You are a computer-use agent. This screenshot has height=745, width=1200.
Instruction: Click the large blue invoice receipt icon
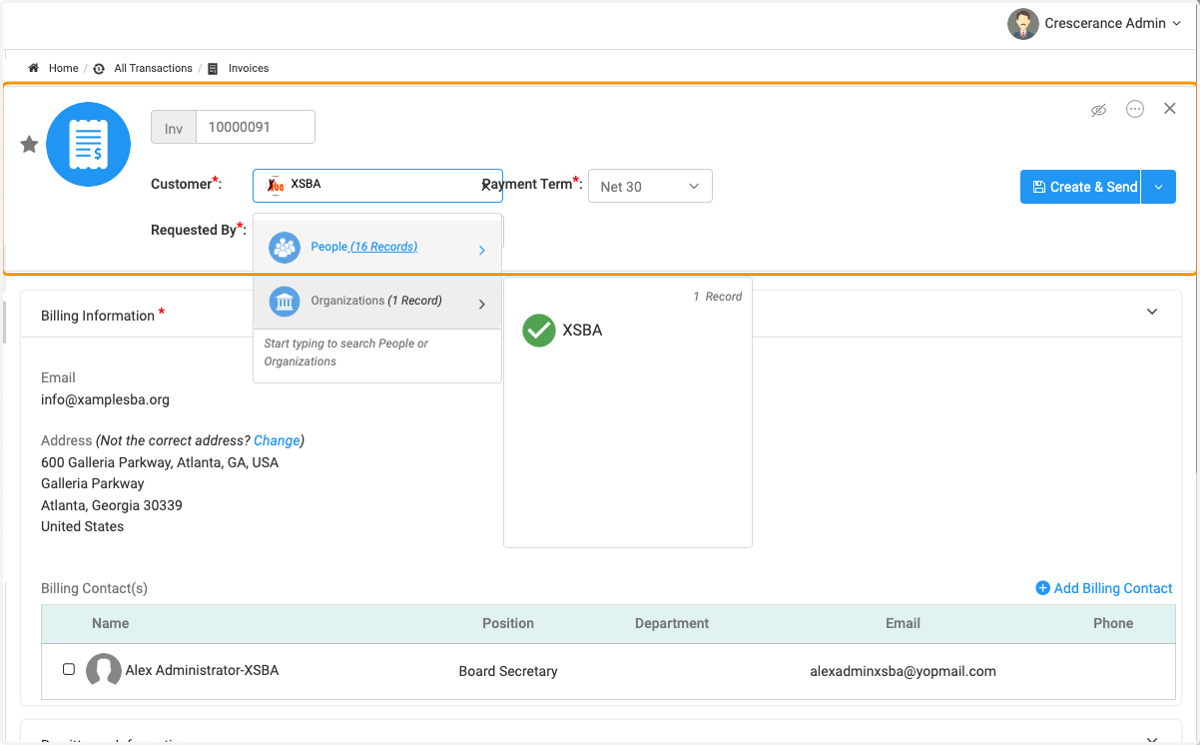89,144
